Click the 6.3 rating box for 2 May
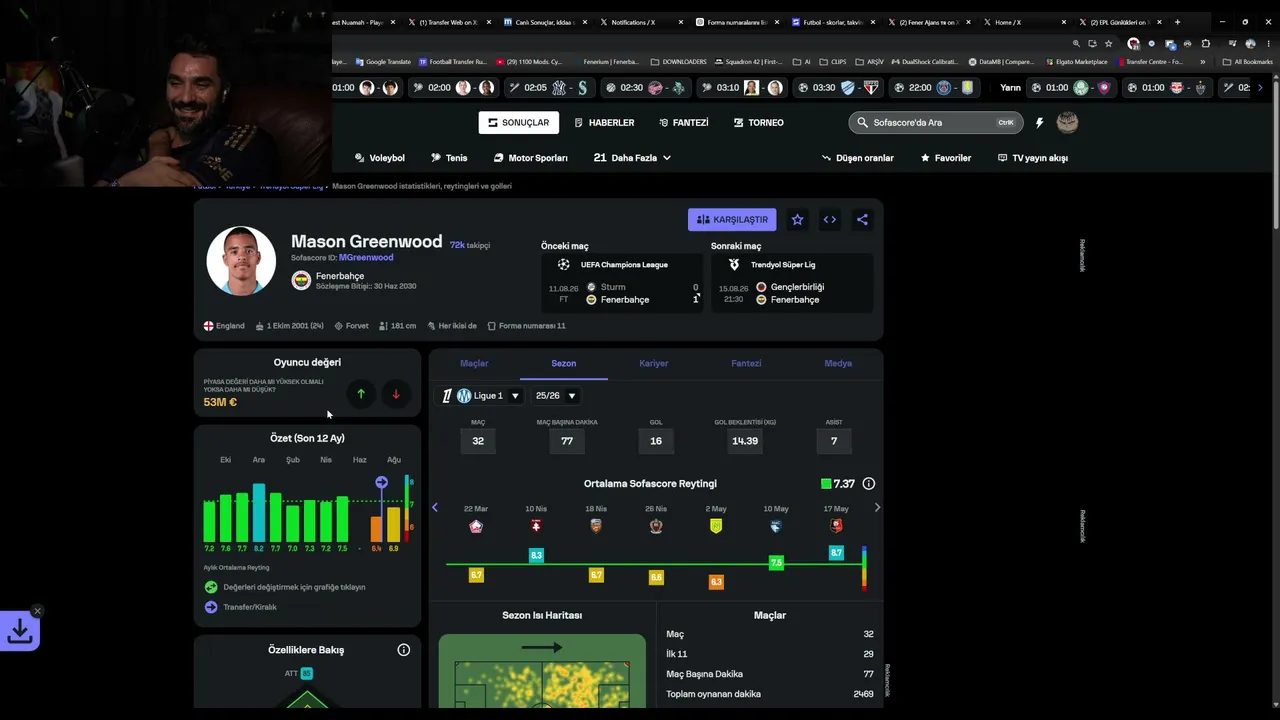The image size is (1280, 720). click(x=716, y=582)
